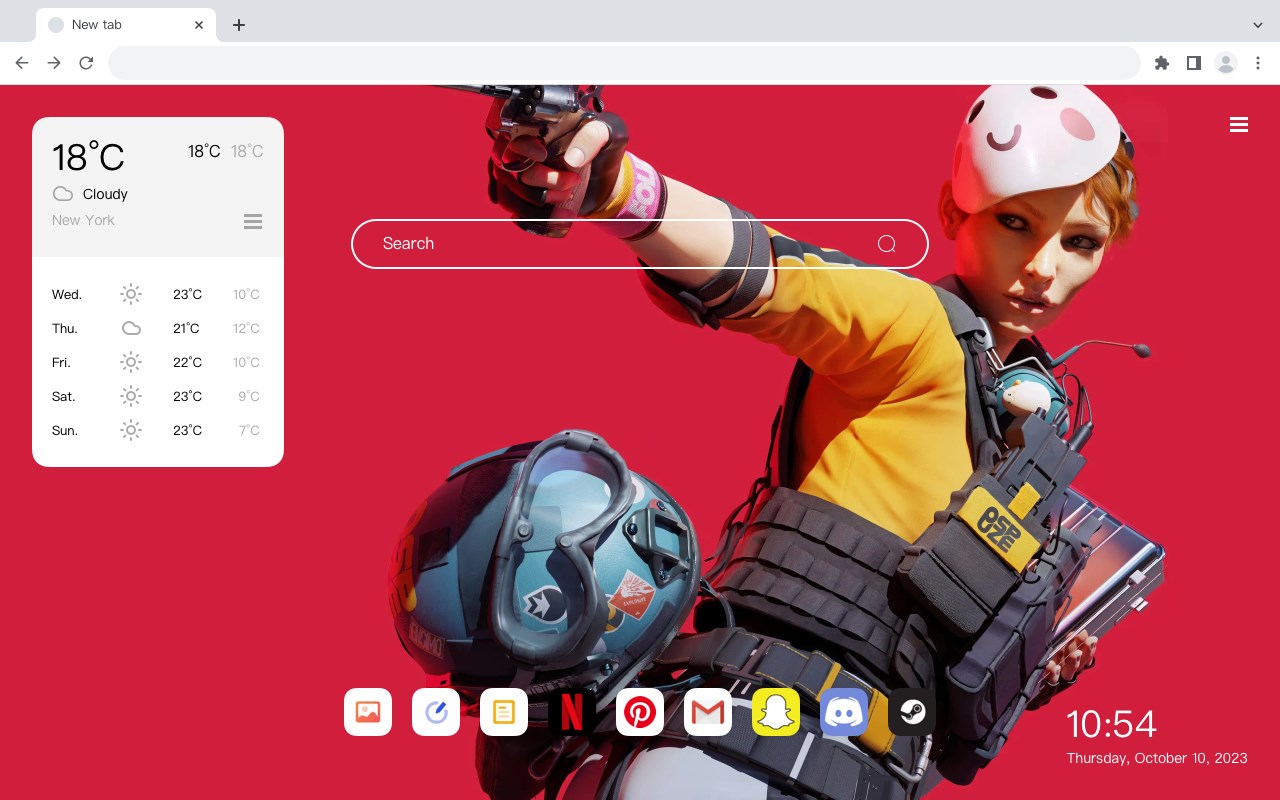Click the 21°C high for Thursday
Viewport: 1280px width, 800px height.
tap(186, 329)
